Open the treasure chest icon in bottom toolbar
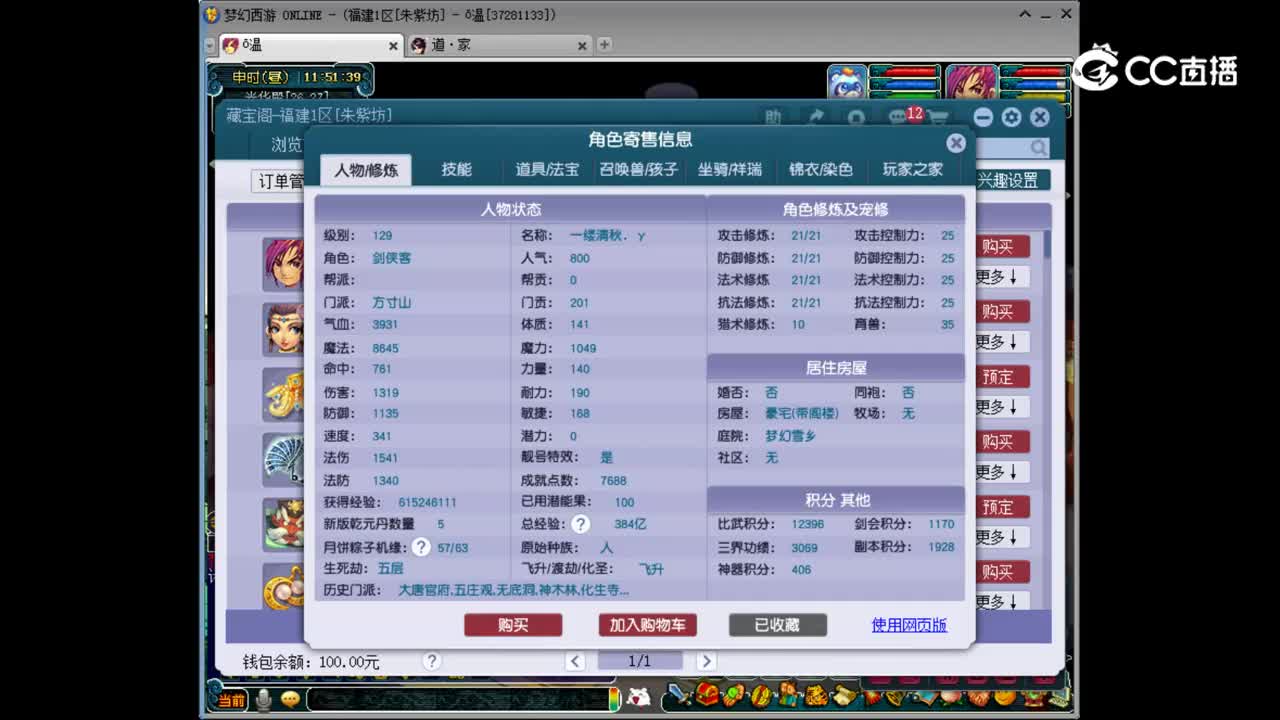 tap(707, 694)
